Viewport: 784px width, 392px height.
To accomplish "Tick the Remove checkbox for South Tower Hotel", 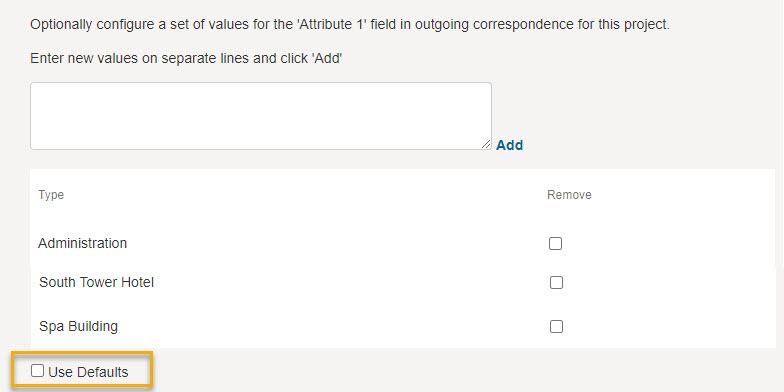I will pyautogui.click(x=556, y=282).
